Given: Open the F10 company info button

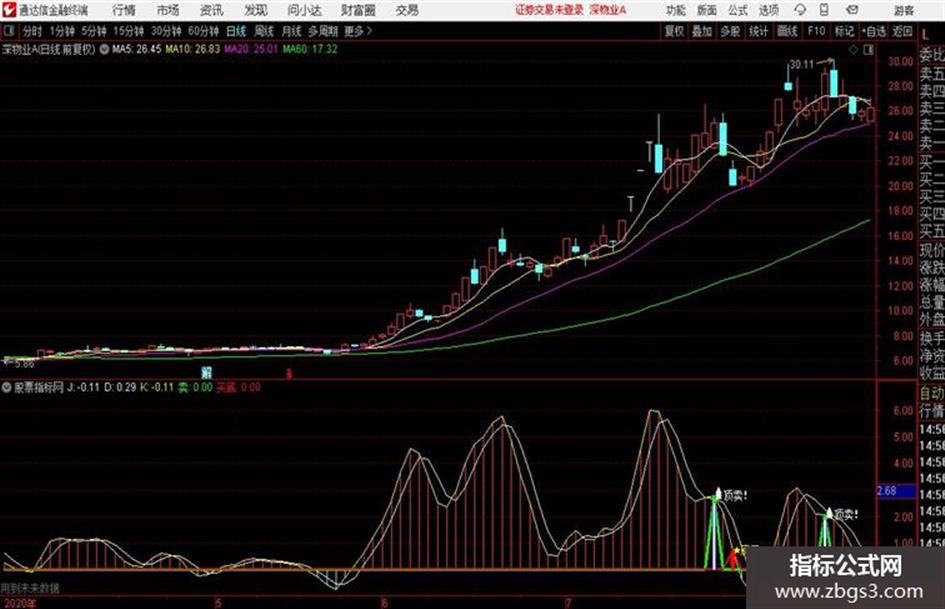Looking at the screenshot, I should coord(816,31).
